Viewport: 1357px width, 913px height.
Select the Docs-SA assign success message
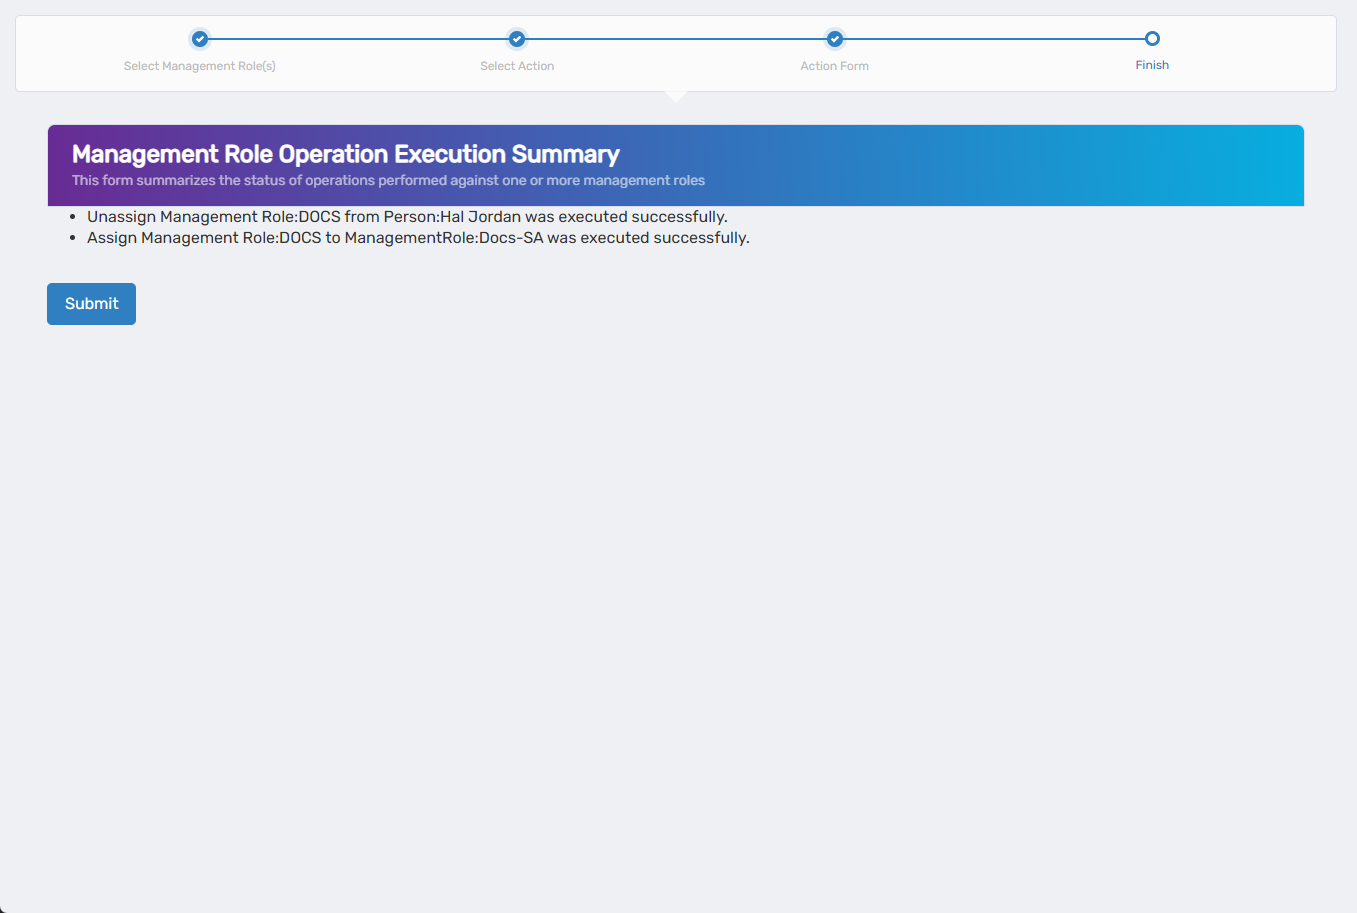click(x=418, y=237)
